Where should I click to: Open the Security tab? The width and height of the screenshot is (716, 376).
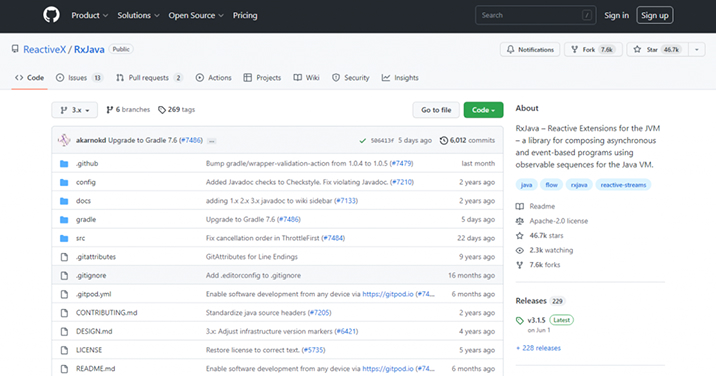351,78
